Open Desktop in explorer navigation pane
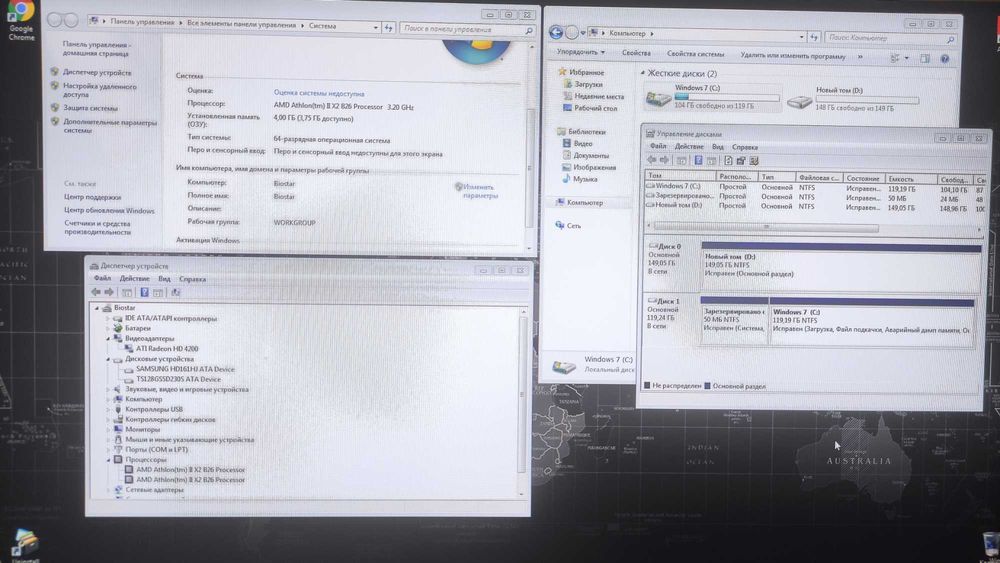Screen dimensions: 1000x563 (x=596, y=108)
